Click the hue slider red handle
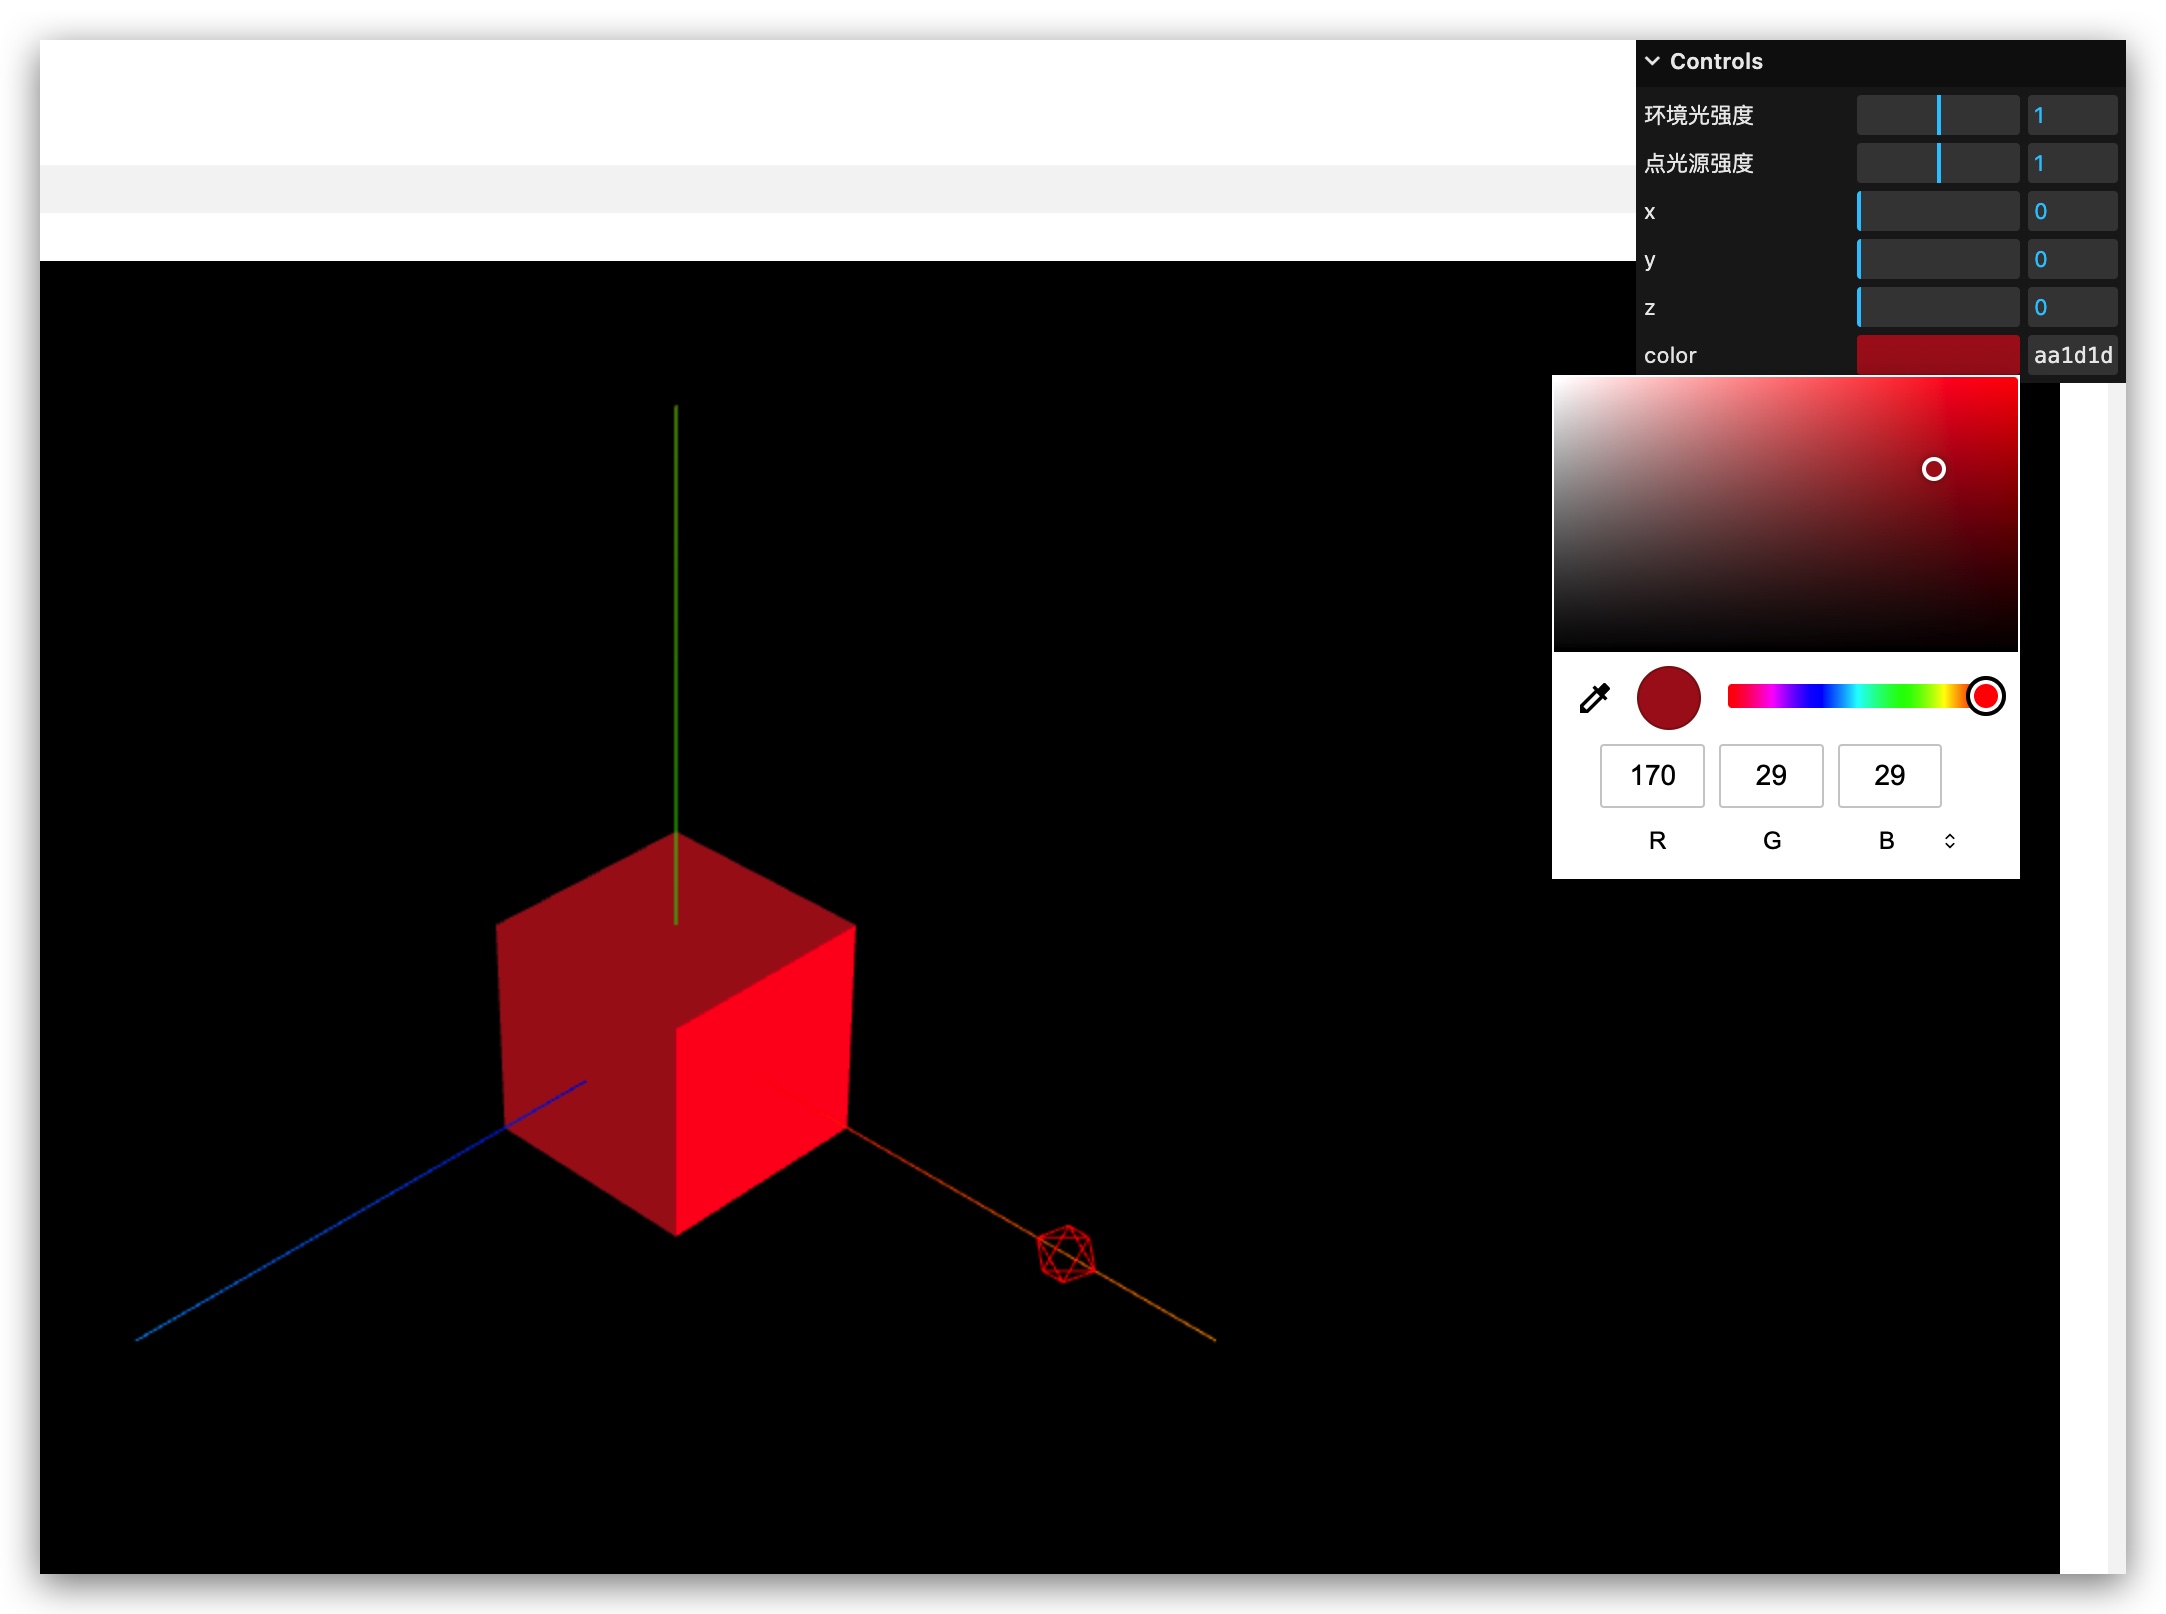This screenshot has height=1614, width=2166. (1985, 696)
